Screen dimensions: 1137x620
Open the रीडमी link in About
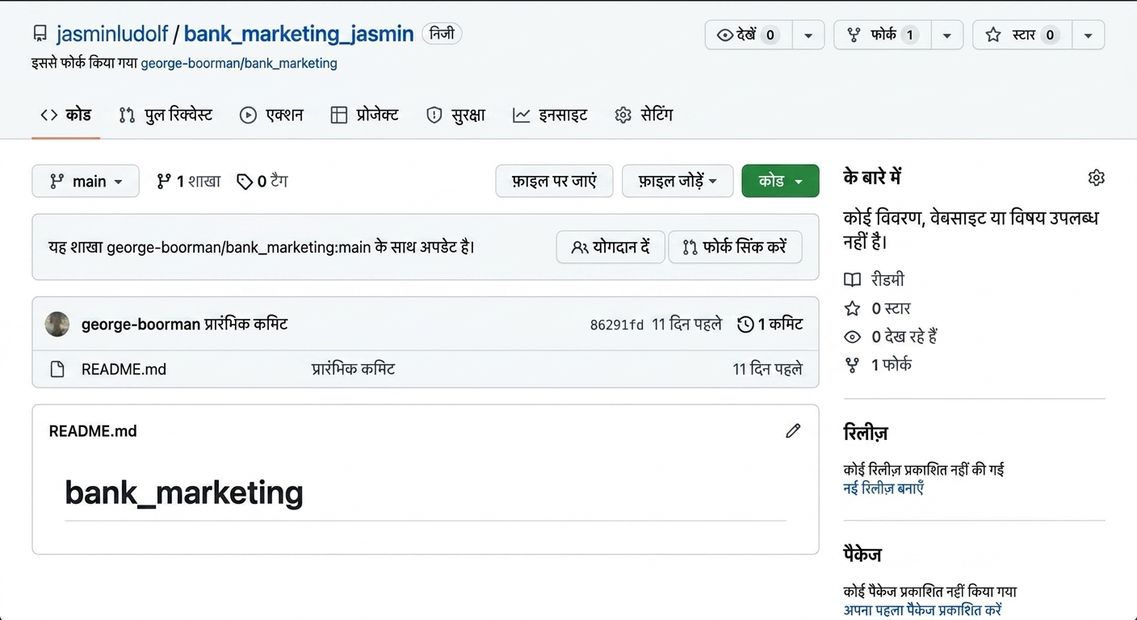click(x=875, y=279)
